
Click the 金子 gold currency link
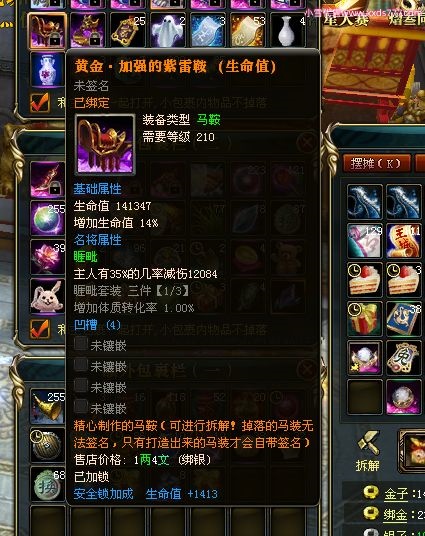[396, 494]
